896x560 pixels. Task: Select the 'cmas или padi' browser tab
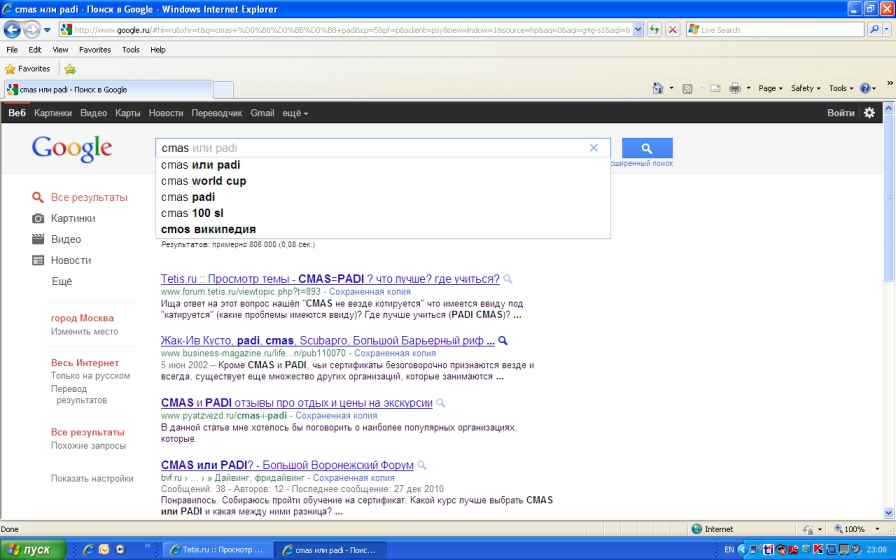tap(109, 90)
